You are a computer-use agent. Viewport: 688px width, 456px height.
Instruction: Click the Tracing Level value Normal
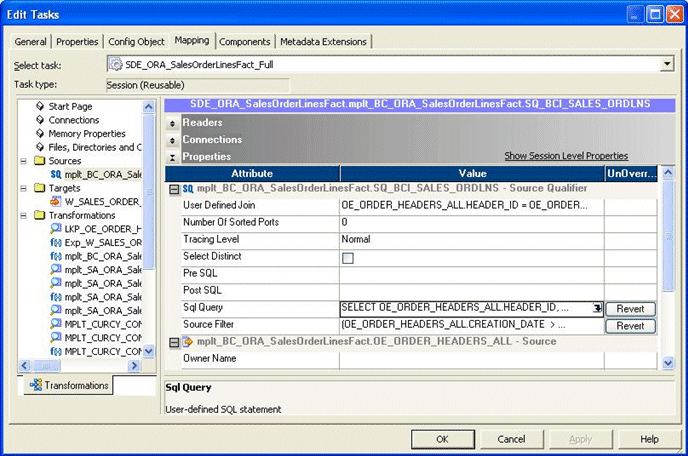[356, 239]
